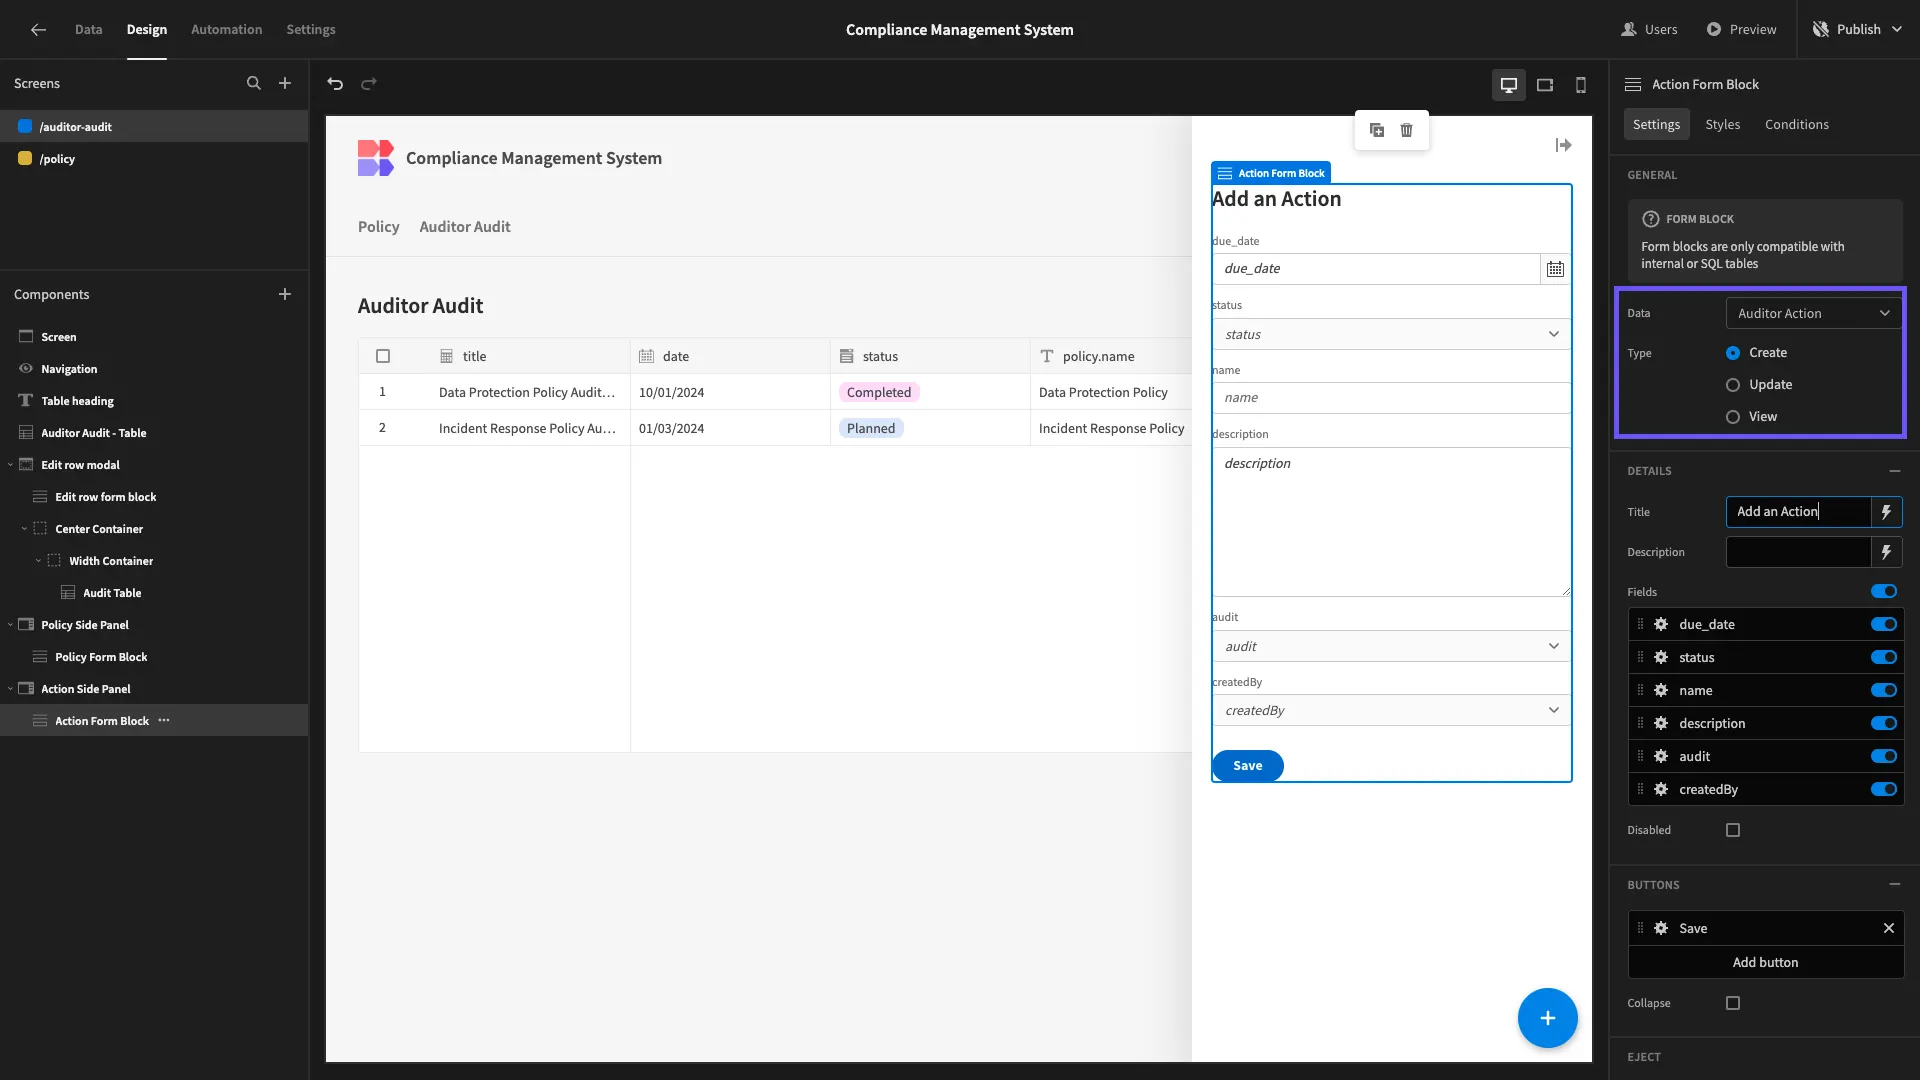This screenshot has height=1080, width=1920.
Task: Toggle all Fields switch
Action: coord(1884,591)
